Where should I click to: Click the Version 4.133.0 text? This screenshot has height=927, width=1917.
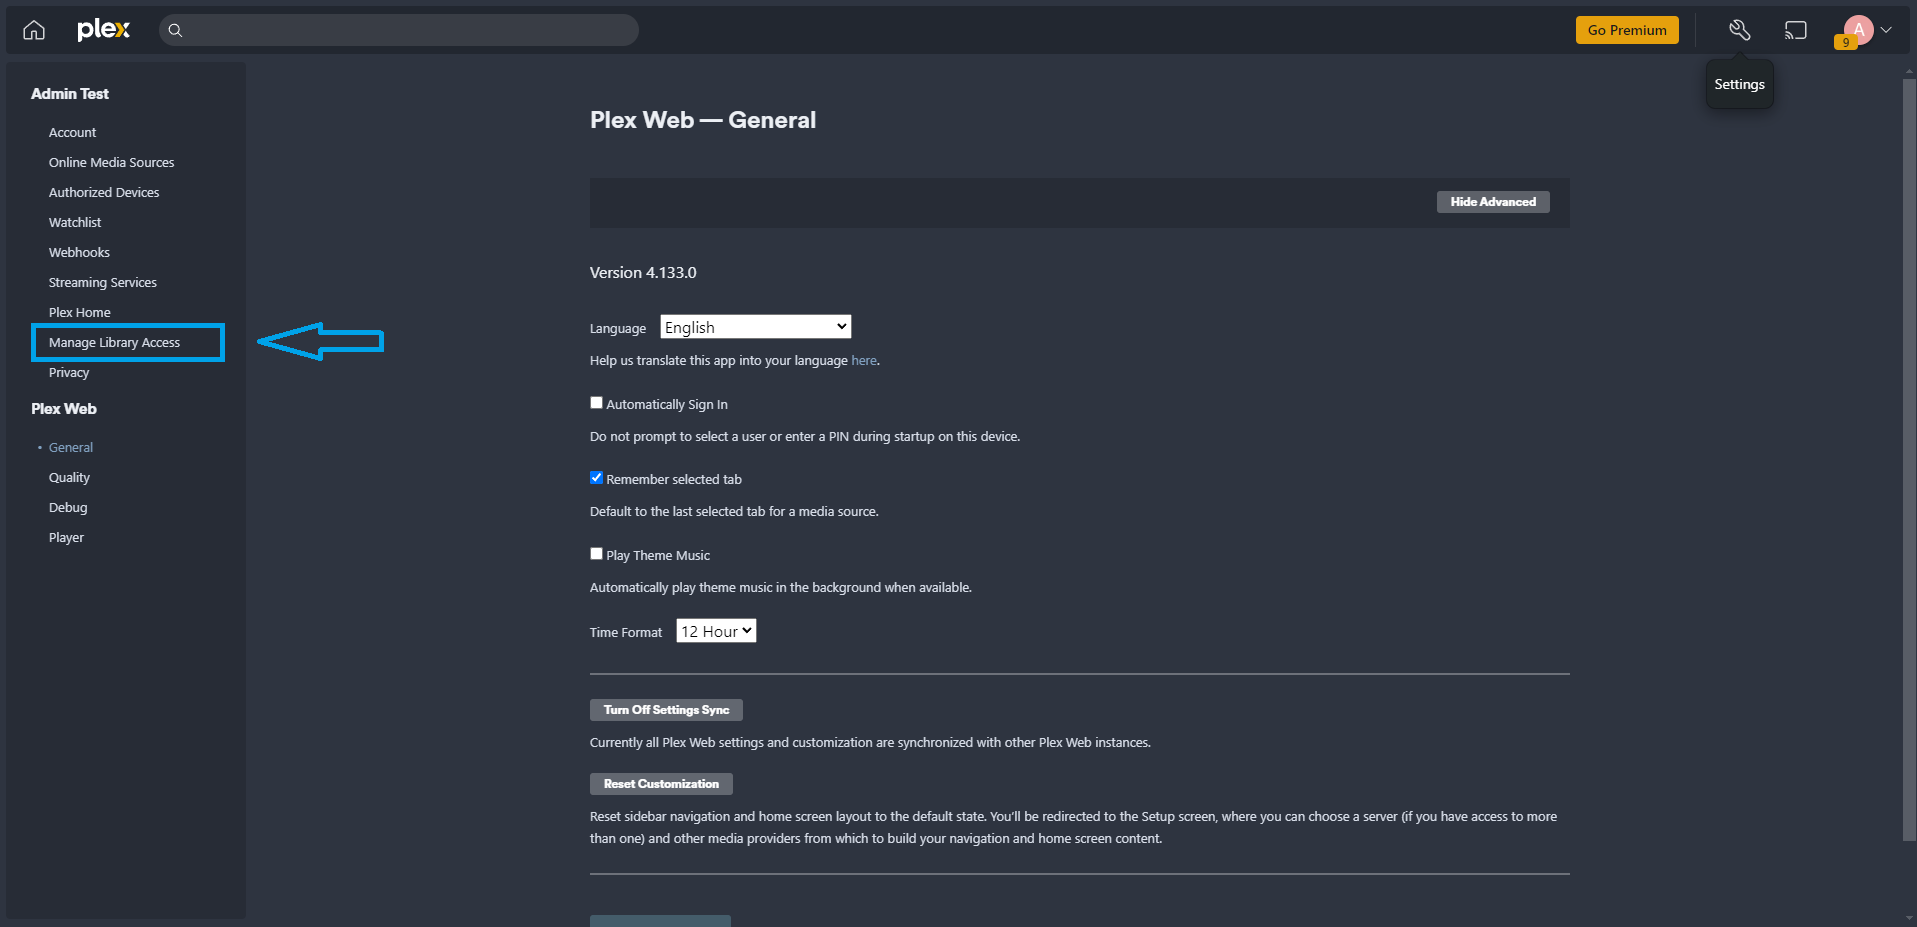pyautogui.click(x=643, y=273)
